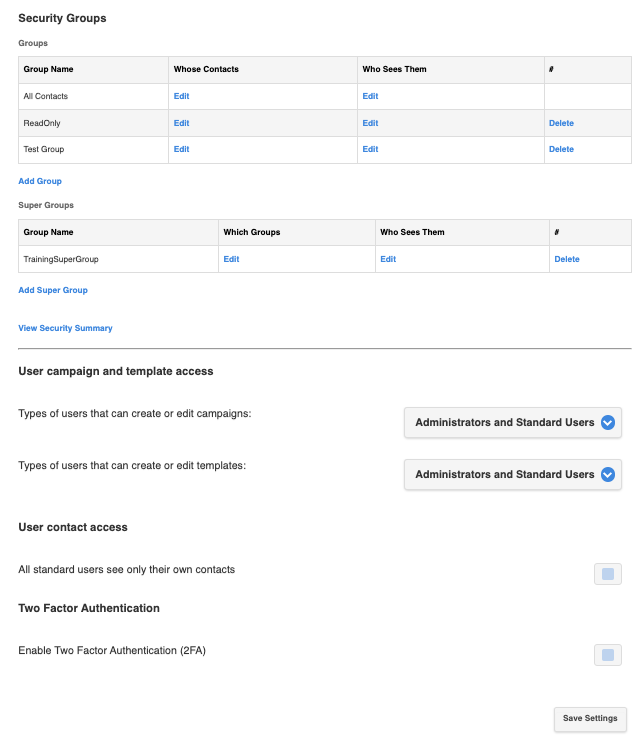Toggle standard users see only own contacts

click(607, 574)
